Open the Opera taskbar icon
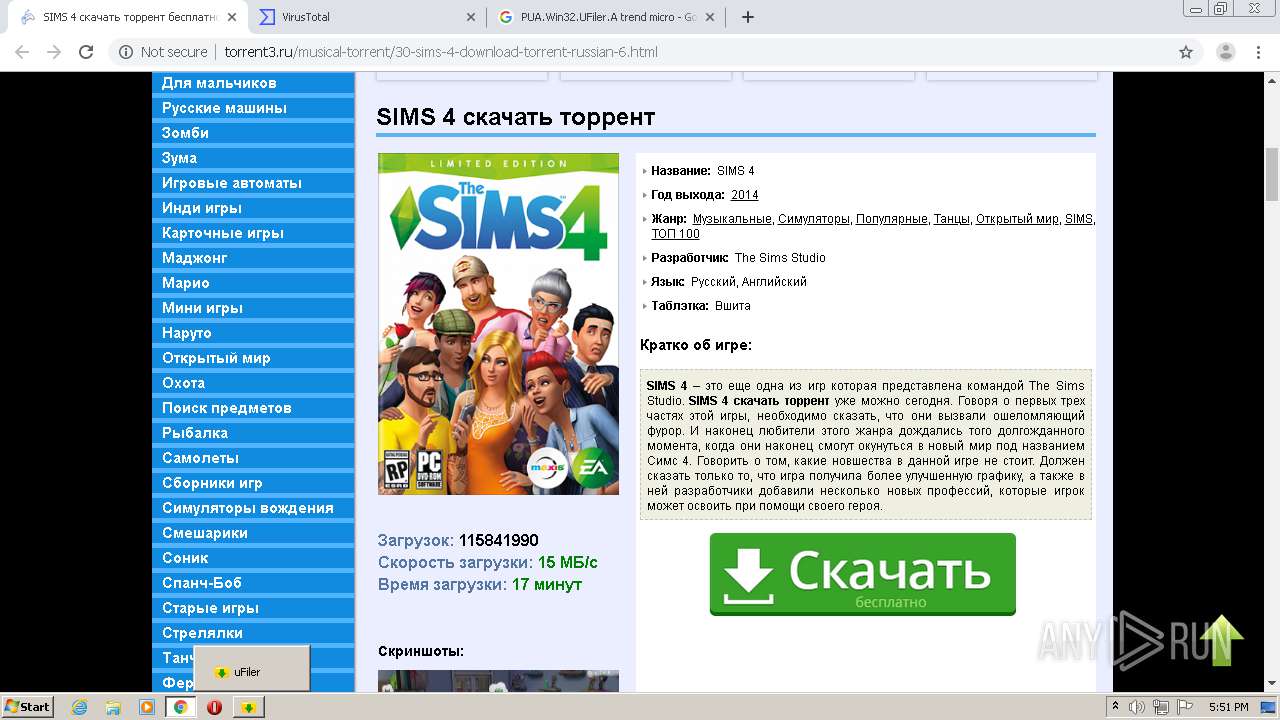This screenshot has height=720, width=1280. (x=214, y=707)
